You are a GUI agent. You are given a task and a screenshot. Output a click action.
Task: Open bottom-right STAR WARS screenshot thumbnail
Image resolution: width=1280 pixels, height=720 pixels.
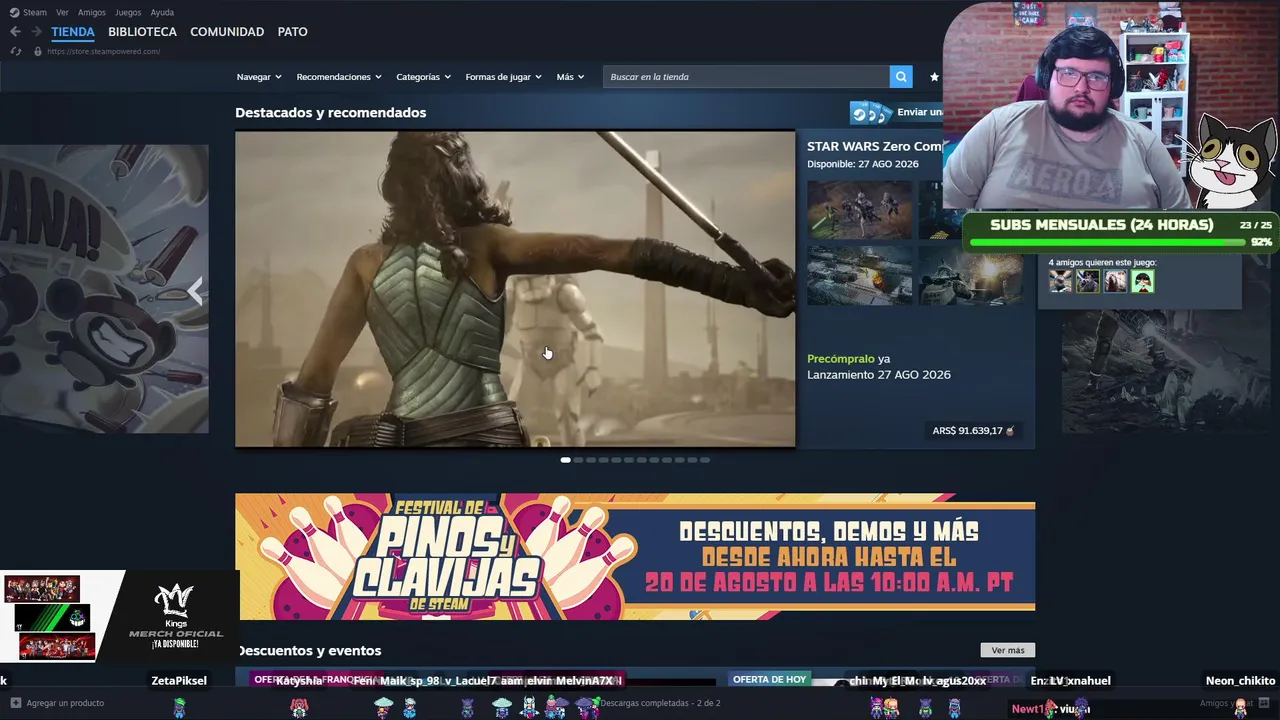971,275
